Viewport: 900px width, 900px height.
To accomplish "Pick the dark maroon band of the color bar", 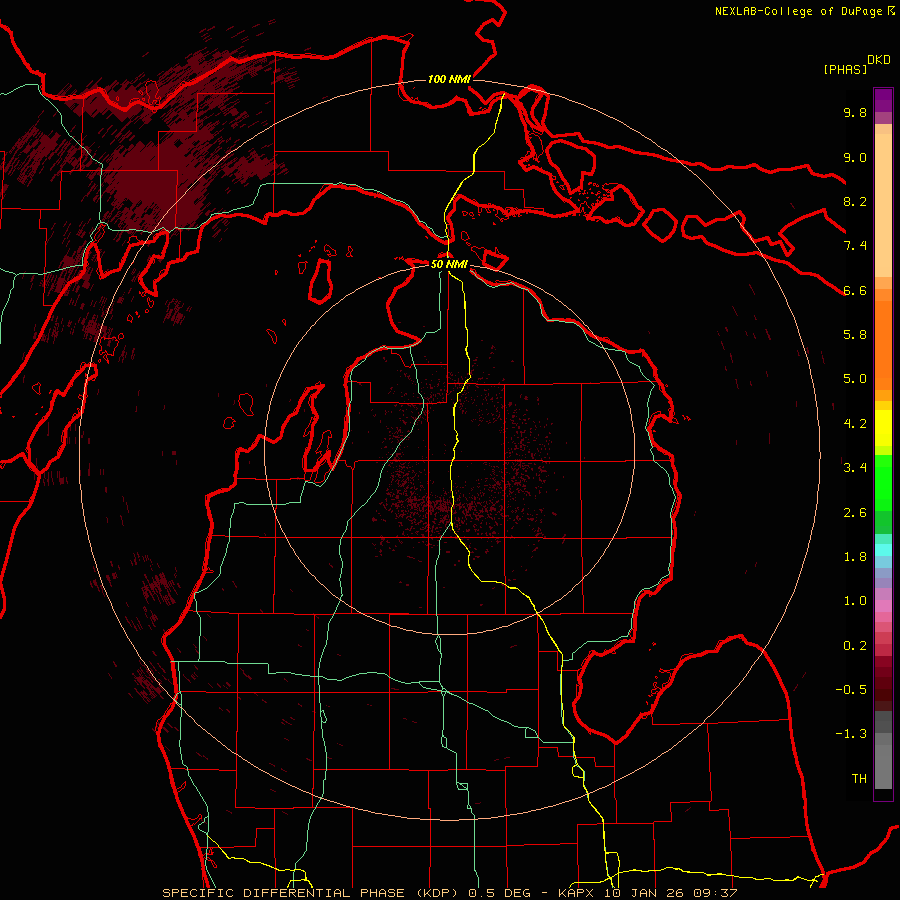I will tap(883, 683).
